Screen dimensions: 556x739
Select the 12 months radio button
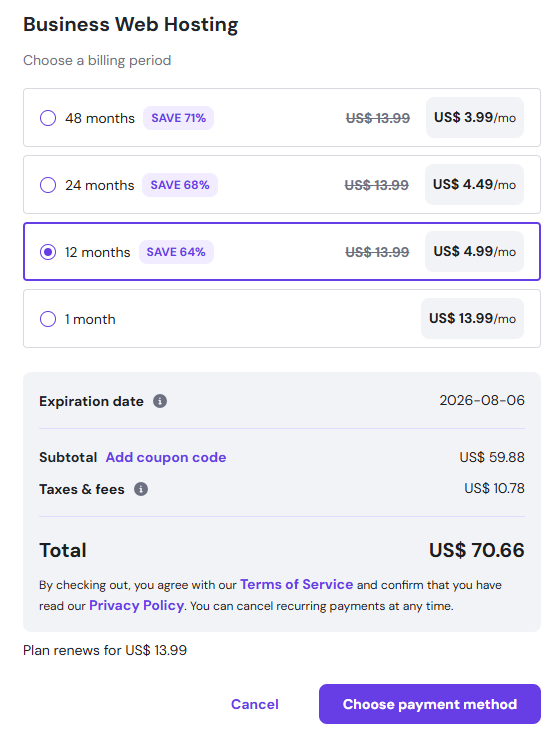48,252
